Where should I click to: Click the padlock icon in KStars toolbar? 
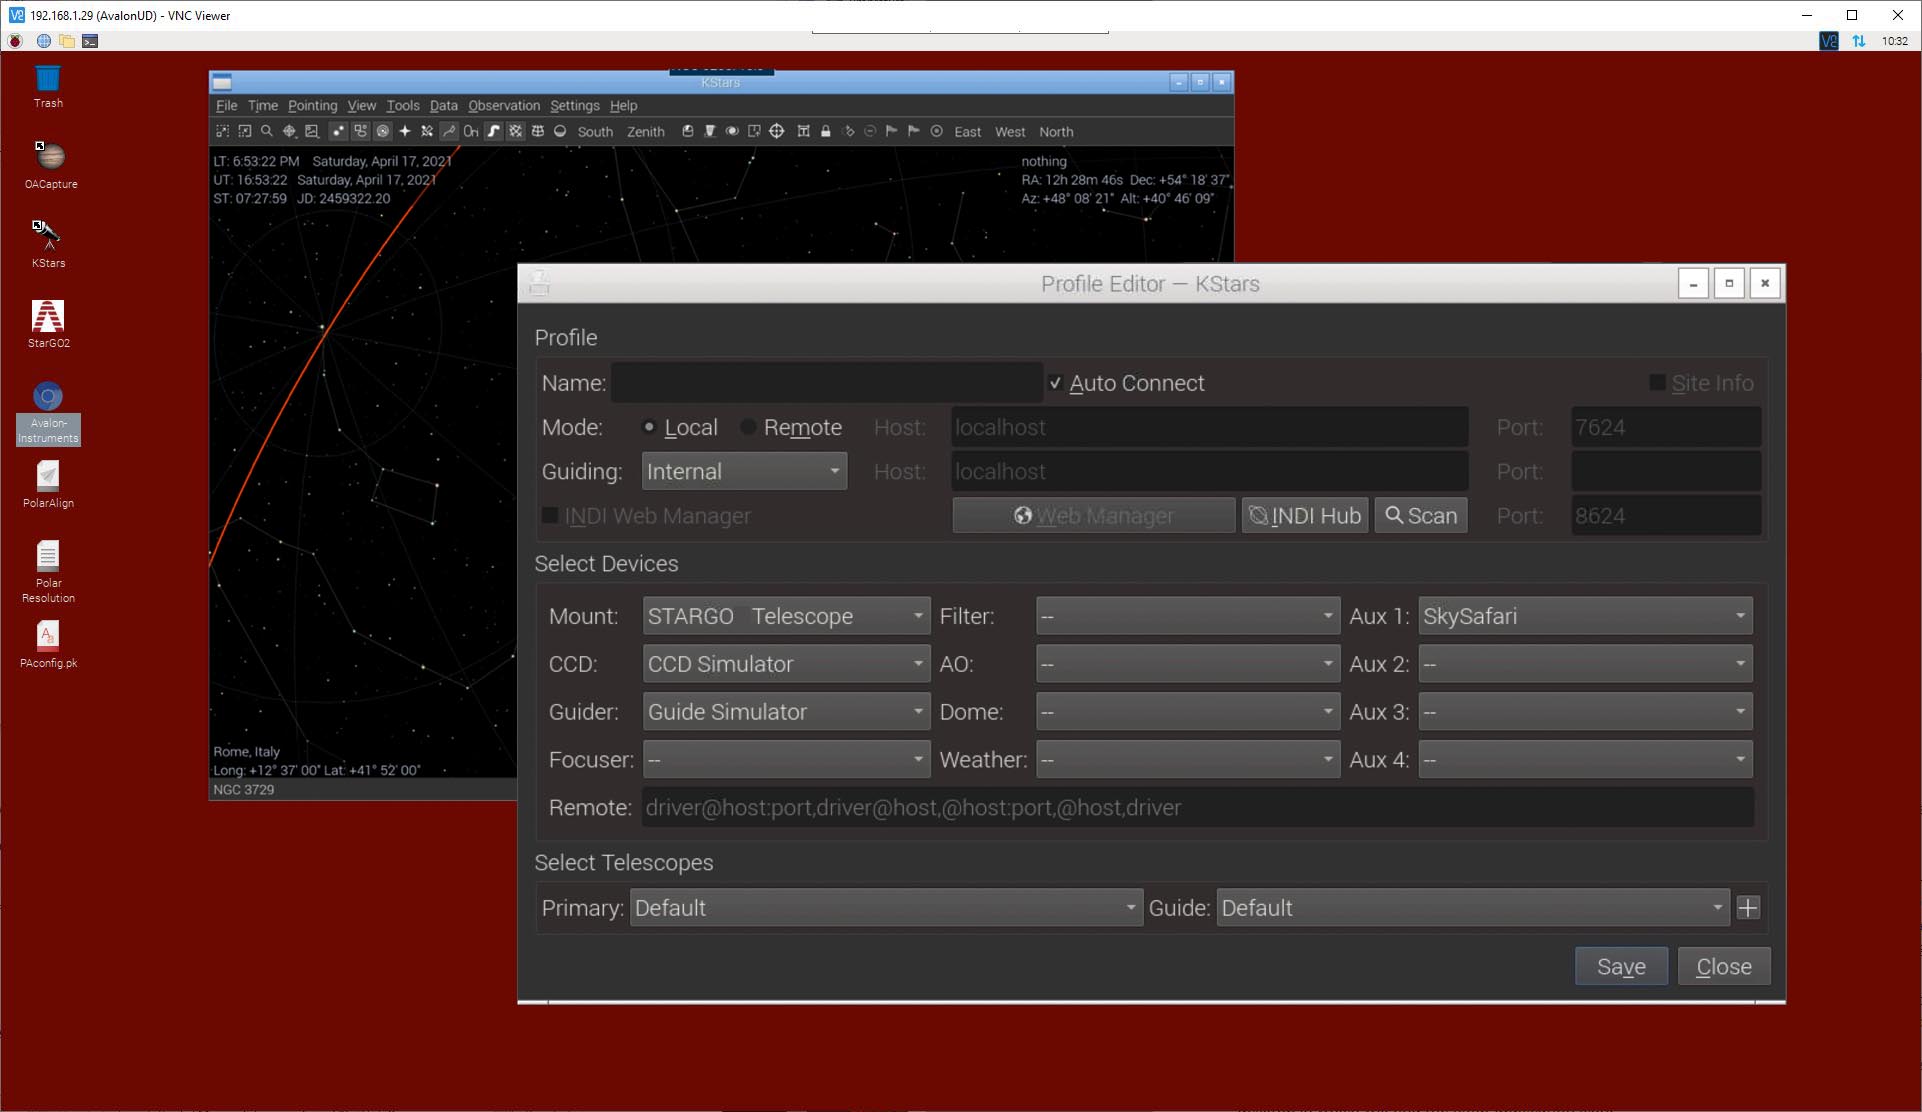(x=825, y=131)
